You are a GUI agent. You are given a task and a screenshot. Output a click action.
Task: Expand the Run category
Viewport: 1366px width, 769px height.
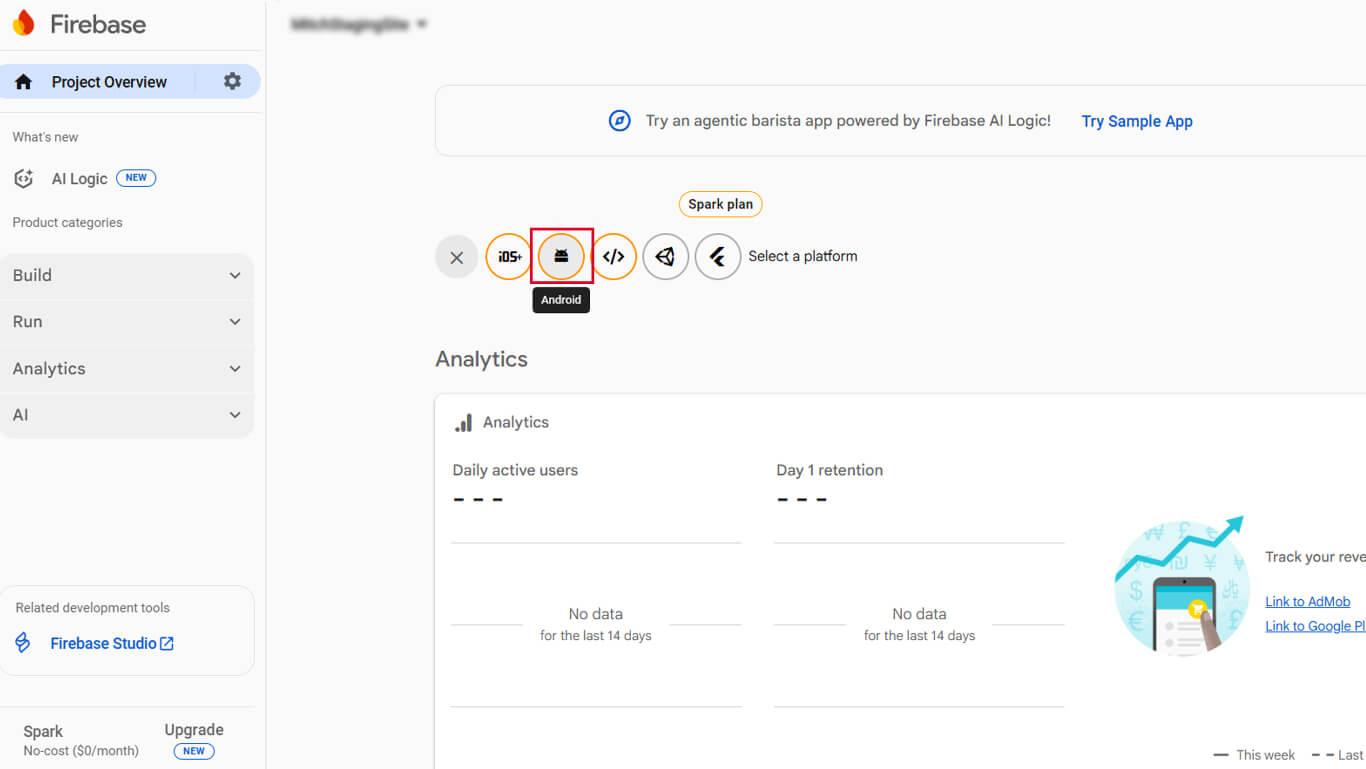click(126, 322)
